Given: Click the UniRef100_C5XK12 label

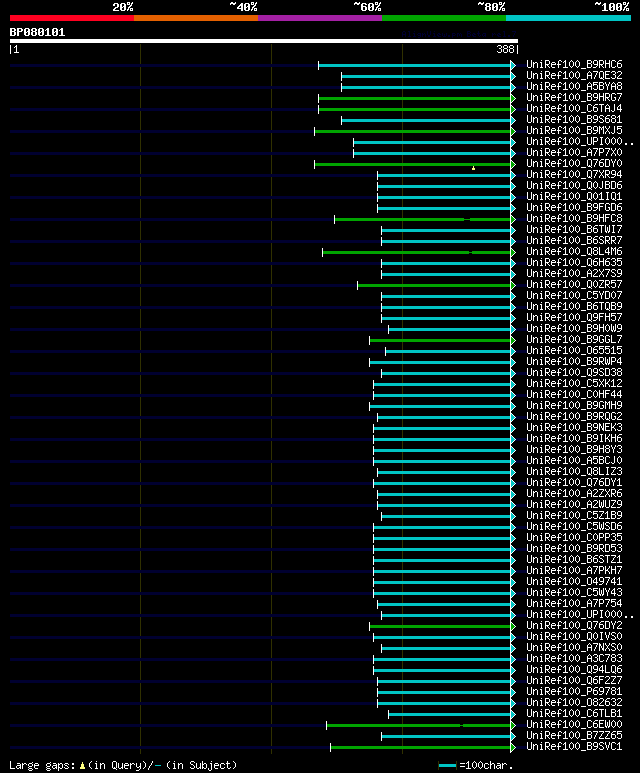Looking at the screenshot, I should [x=574, y=384].
